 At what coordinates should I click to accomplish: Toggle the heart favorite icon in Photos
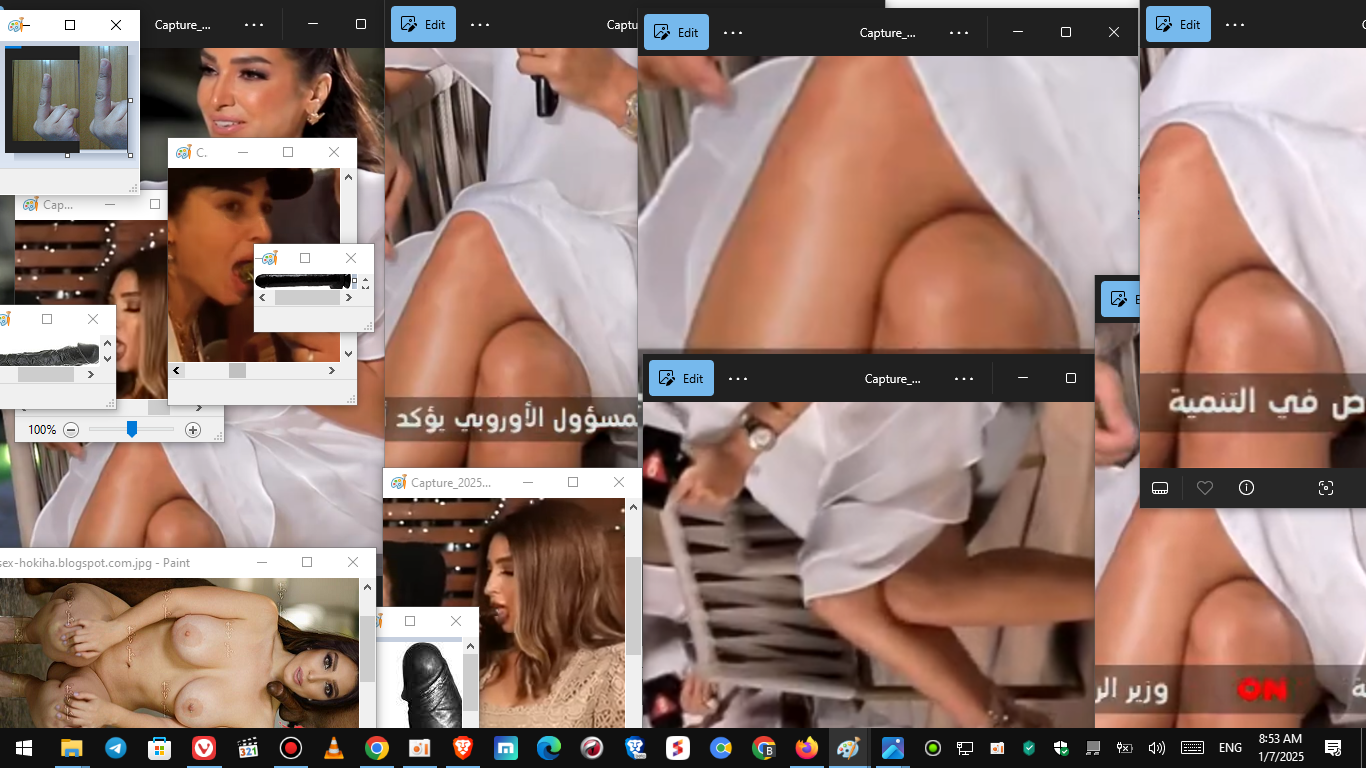(x=1205, y=488)
